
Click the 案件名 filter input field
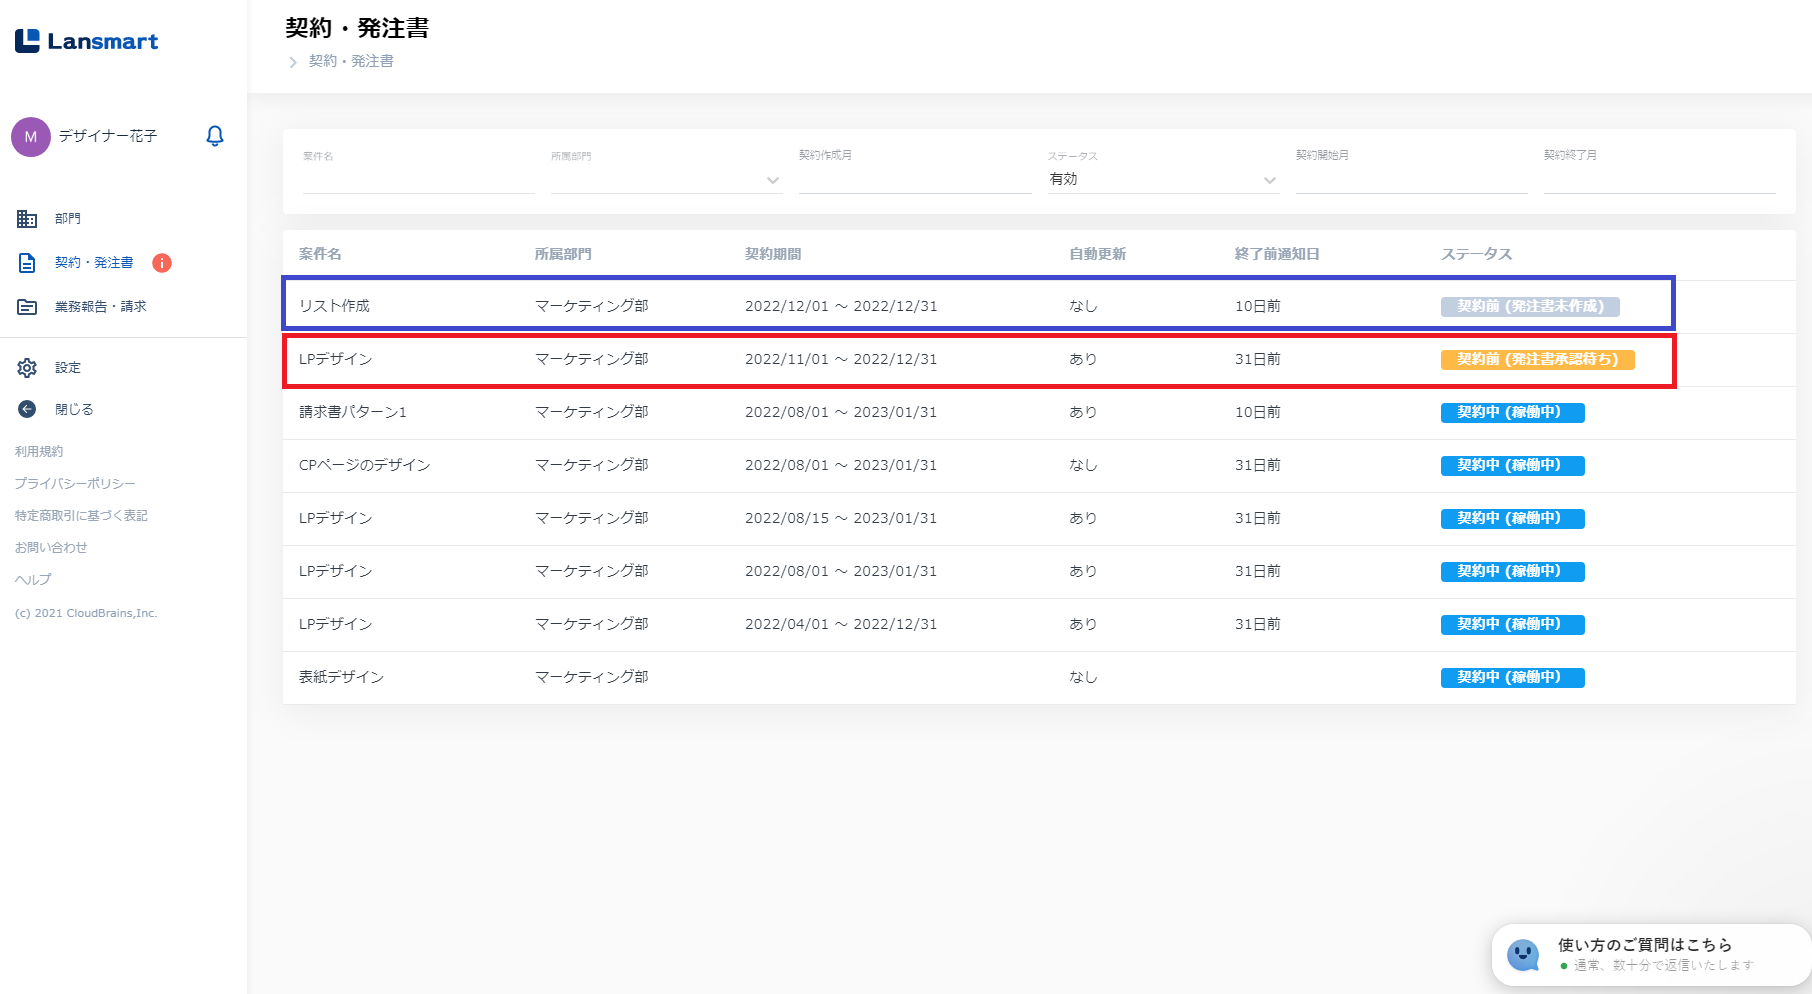pos(418,180)
